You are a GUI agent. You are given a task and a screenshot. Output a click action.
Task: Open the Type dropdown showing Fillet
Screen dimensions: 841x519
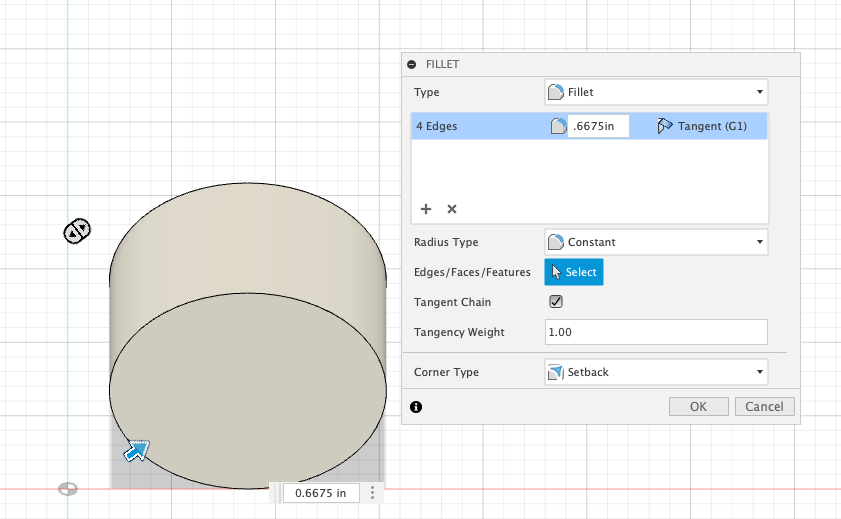(656, 92)
